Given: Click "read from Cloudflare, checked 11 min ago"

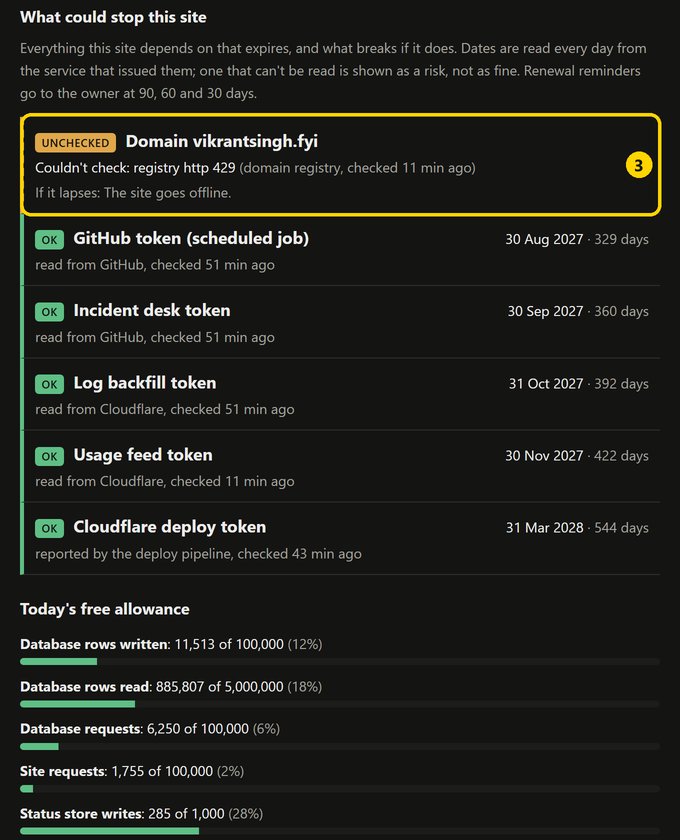Looking at the screenshot, I should 165,481.
